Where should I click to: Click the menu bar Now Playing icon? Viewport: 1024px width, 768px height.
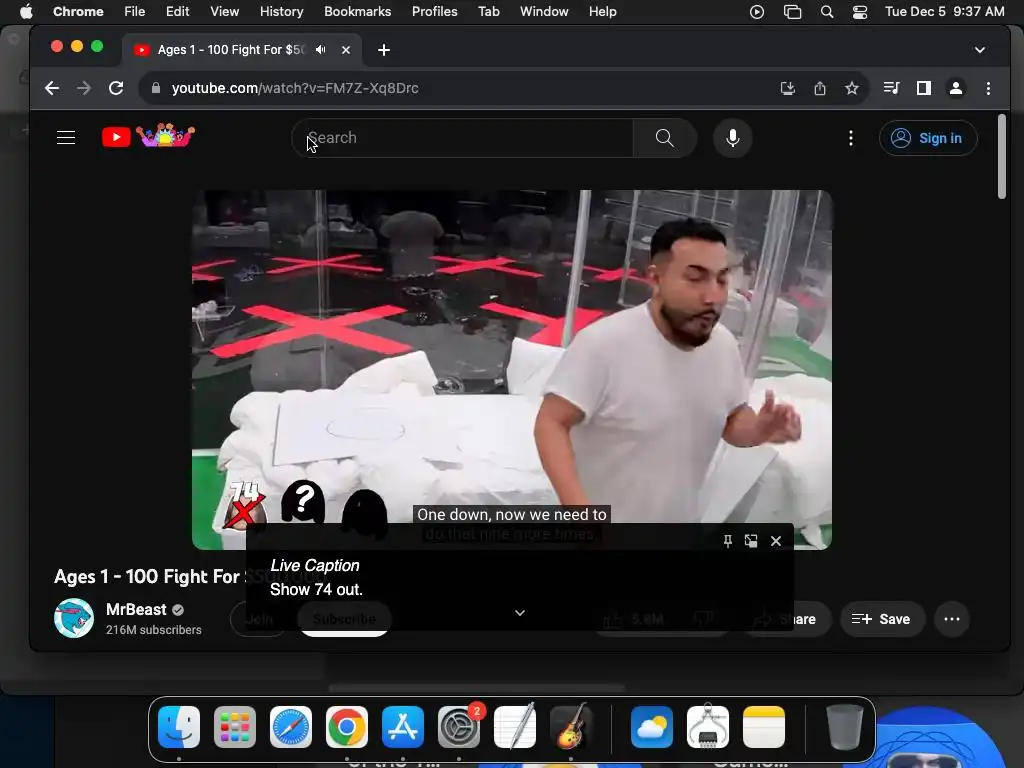tap(757, 12)
